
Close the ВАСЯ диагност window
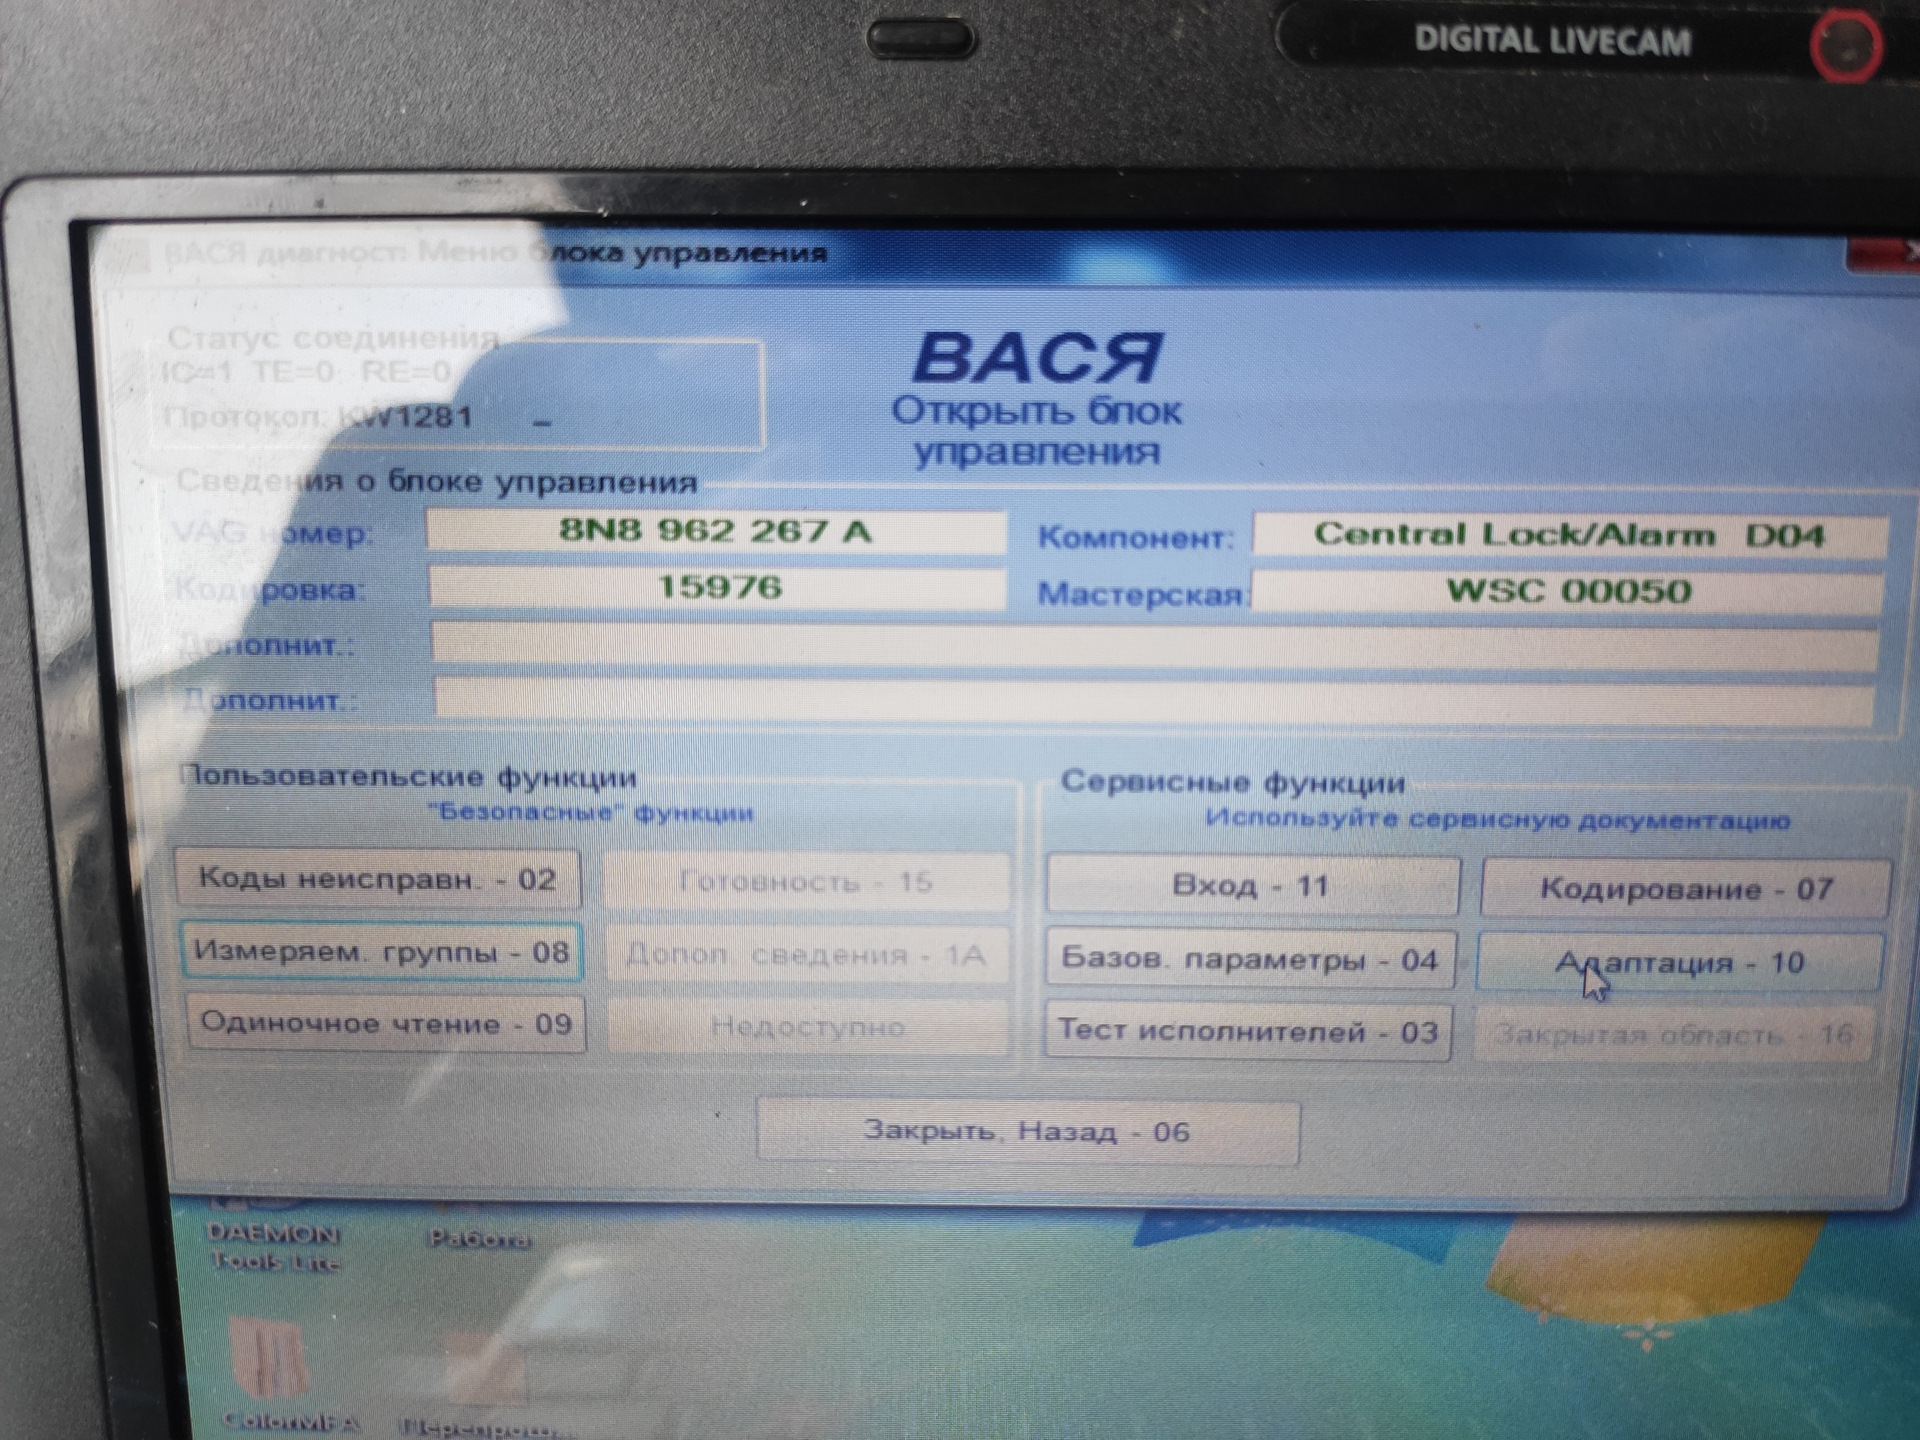tap(1887, 253)
